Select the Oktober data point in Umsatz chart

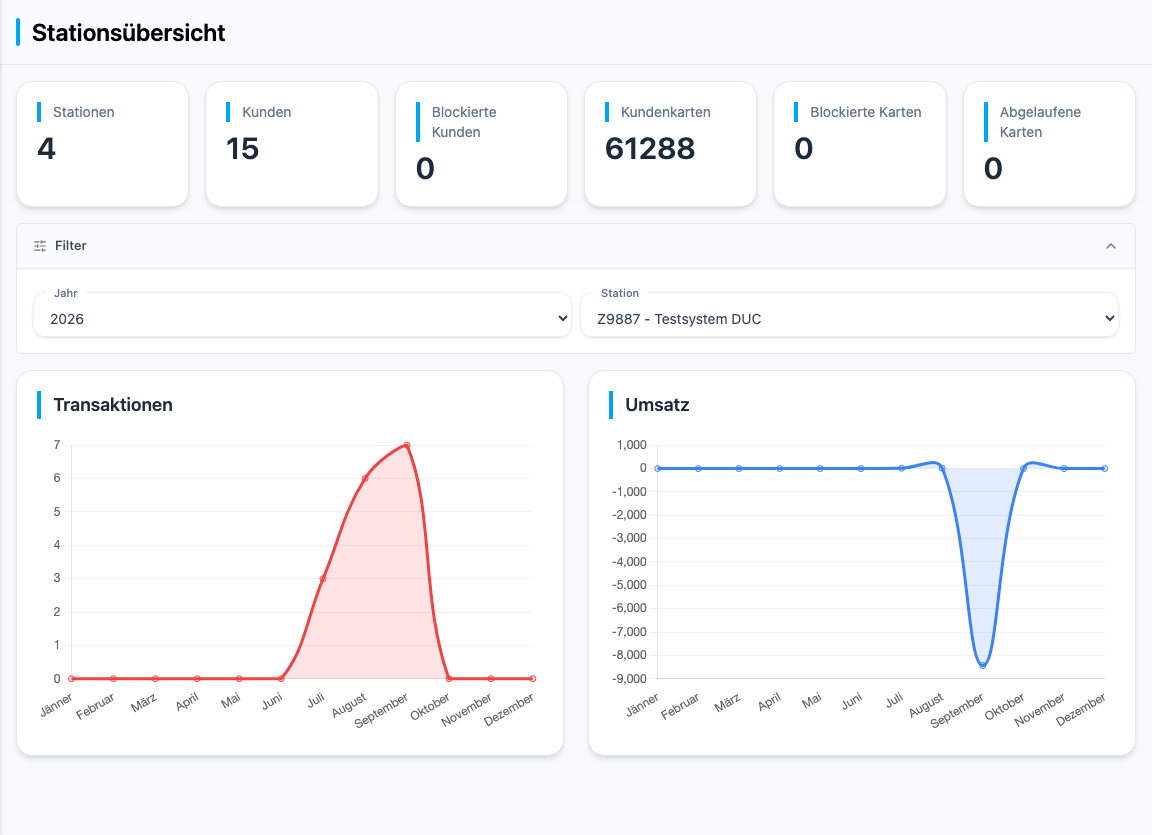pos(1023,469)
